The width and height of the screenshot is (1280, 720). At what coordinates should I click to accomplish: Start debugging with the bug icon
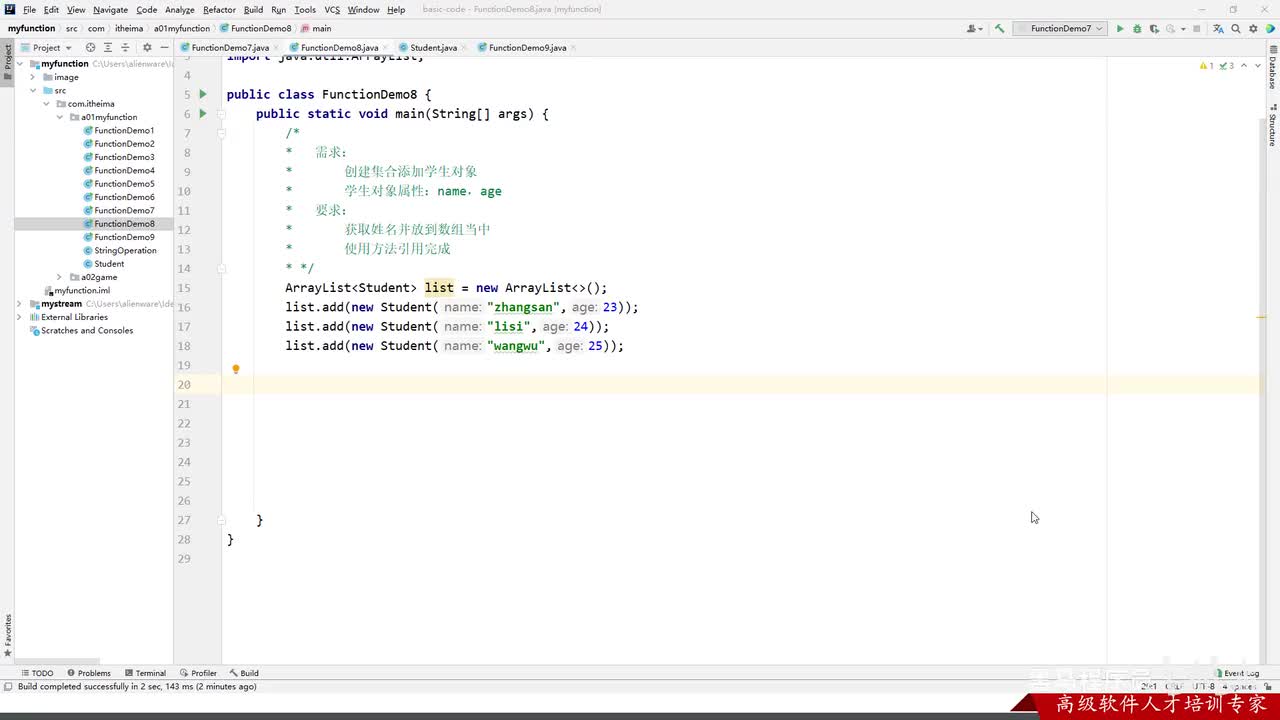tap(1136, 29)
